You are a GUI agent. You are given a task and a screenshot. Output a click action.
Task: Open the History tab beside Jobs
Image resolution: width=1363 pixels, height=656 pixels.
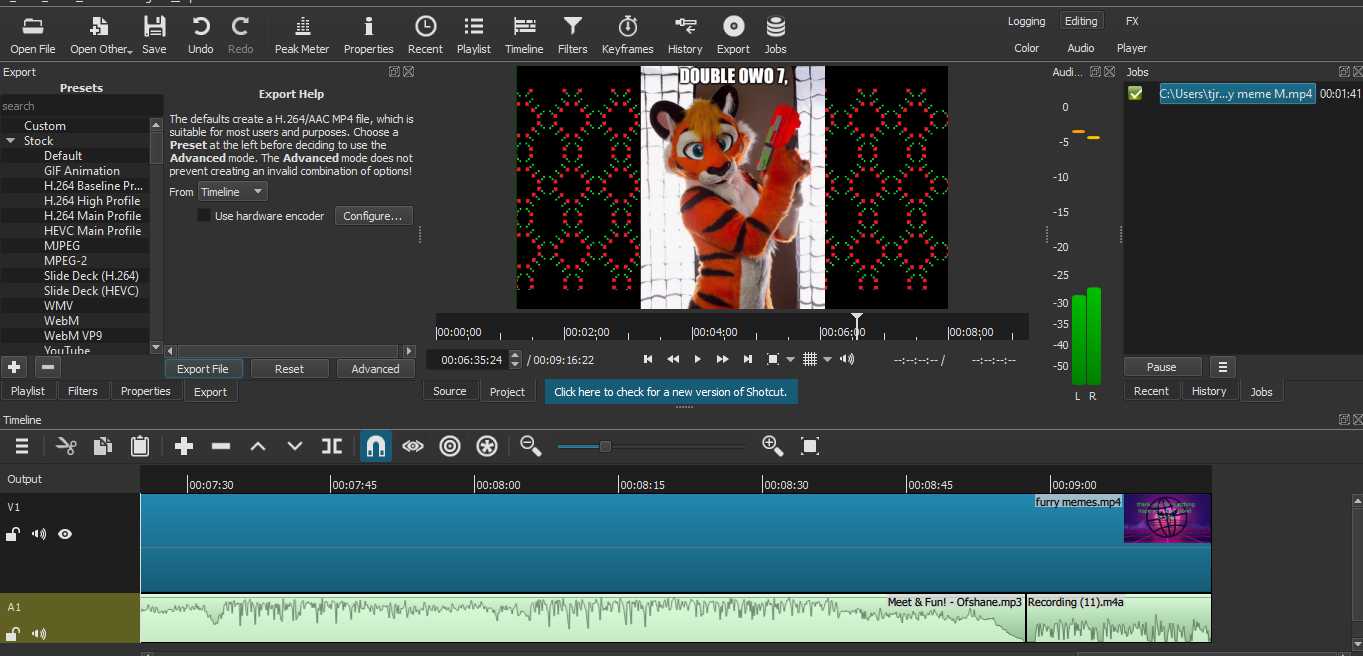click(1209, 391)
